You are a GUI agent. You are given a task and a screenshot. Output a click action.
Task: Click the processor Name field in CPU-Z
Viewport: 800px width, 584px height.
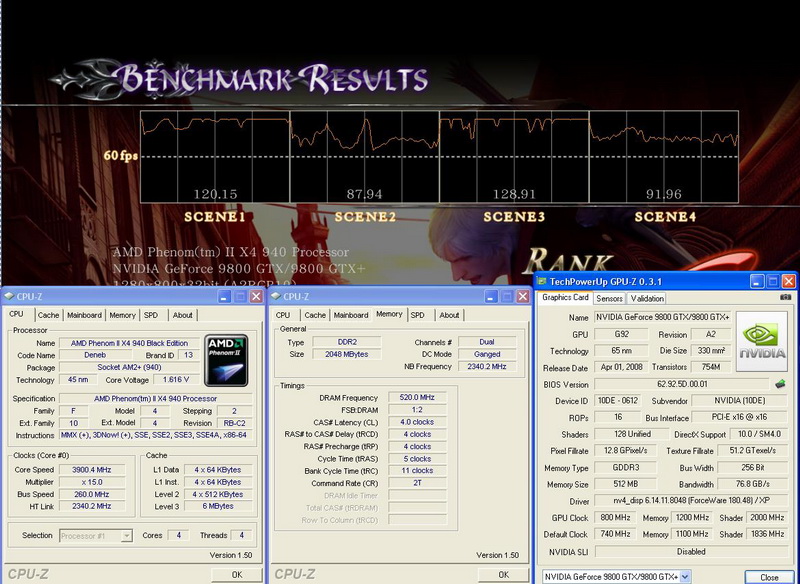click(x=129, y=343)
